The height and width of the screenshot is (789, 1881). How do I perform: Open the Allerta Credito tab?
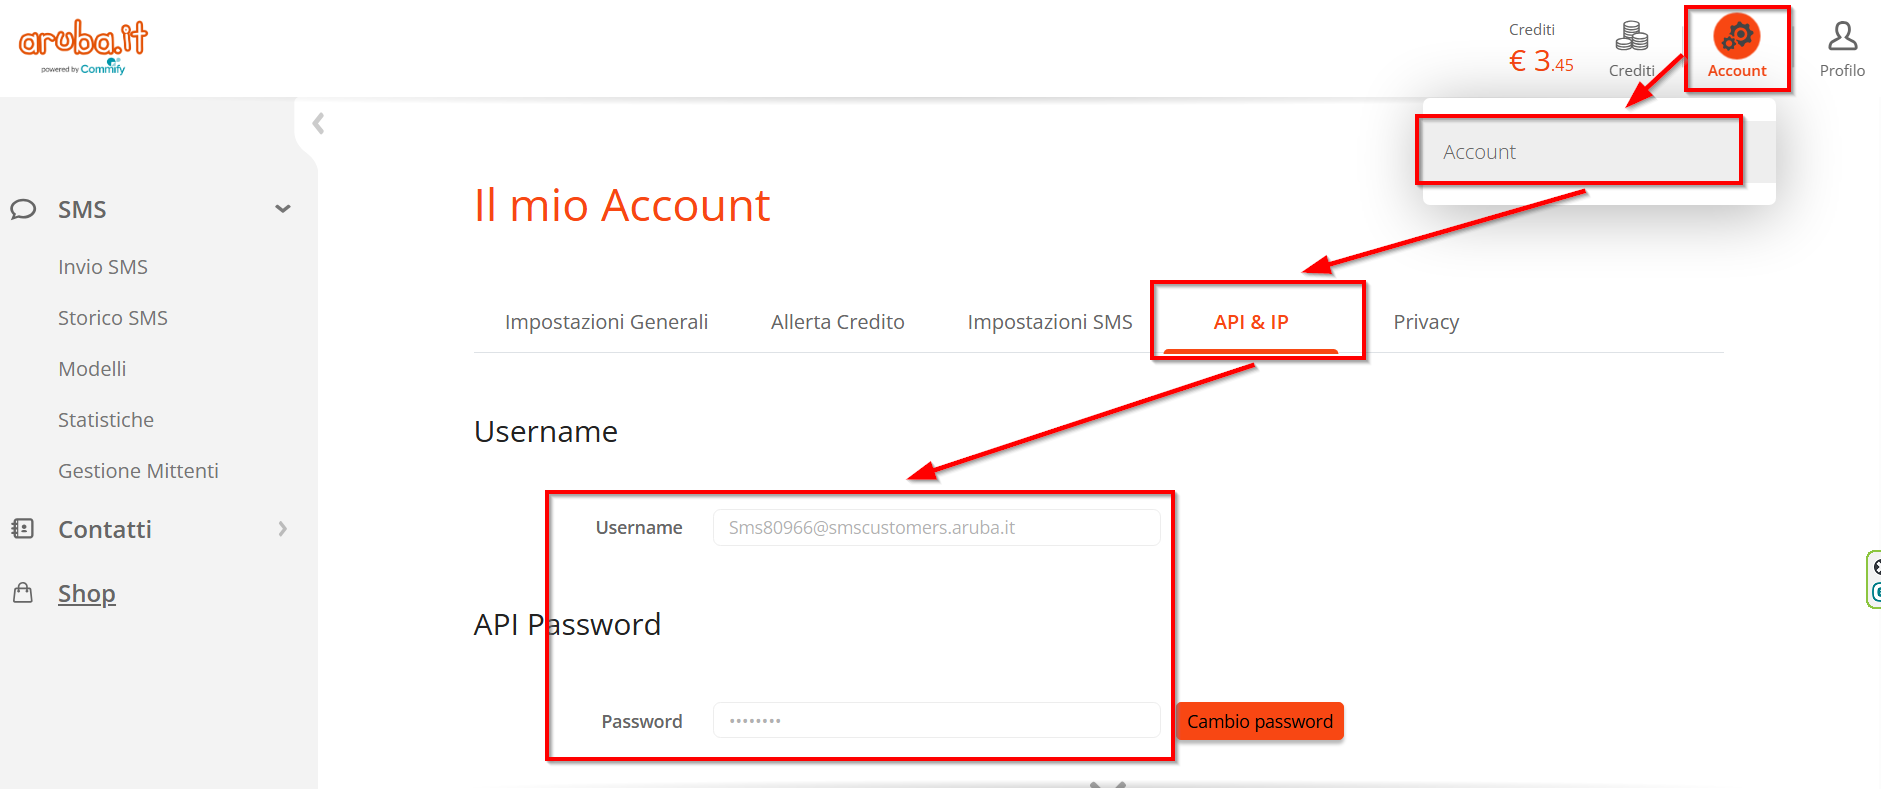(x=837, y=322)
